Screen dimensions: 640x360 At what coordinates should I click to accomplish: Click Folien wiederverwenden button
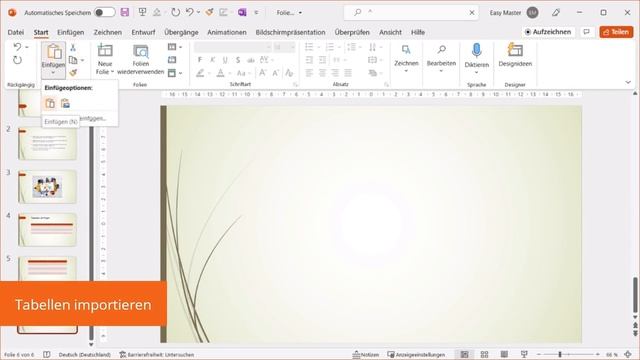(141, 59)
